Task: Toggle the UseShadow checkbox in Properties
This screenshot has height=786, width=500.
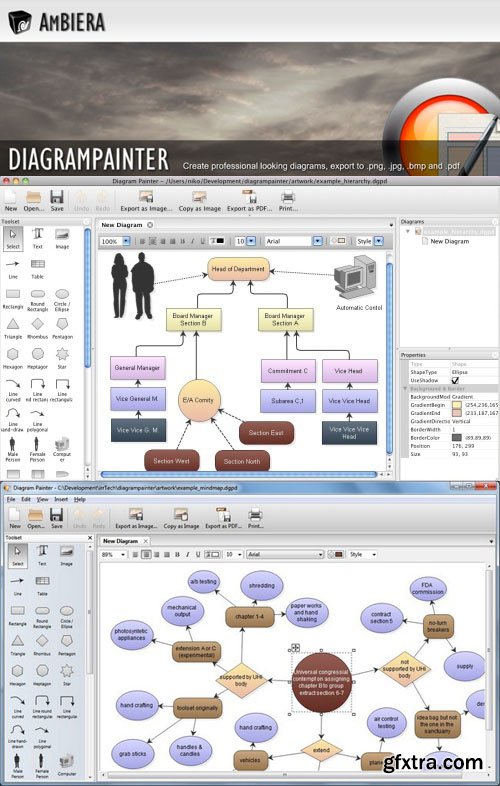Action: click(455, 380)
